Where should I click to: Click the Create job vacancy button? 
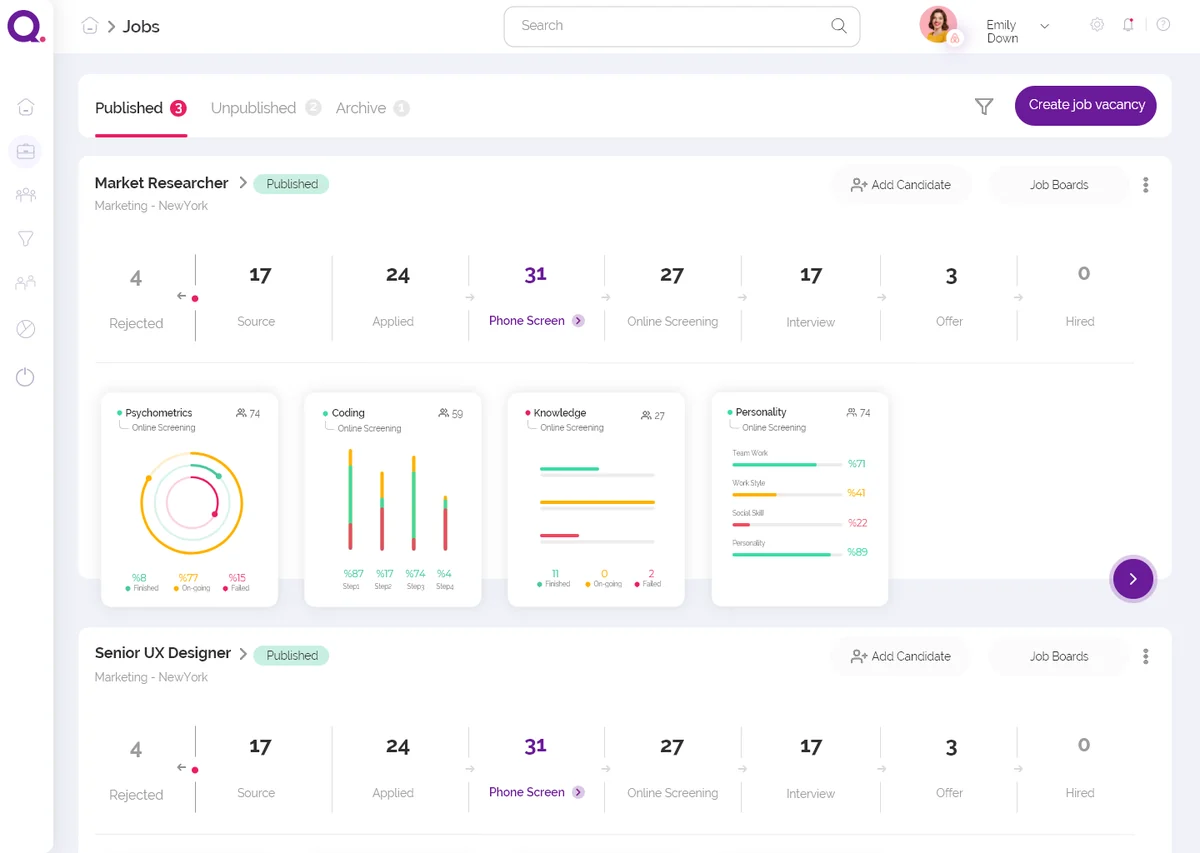click(x=1086, y=105)
